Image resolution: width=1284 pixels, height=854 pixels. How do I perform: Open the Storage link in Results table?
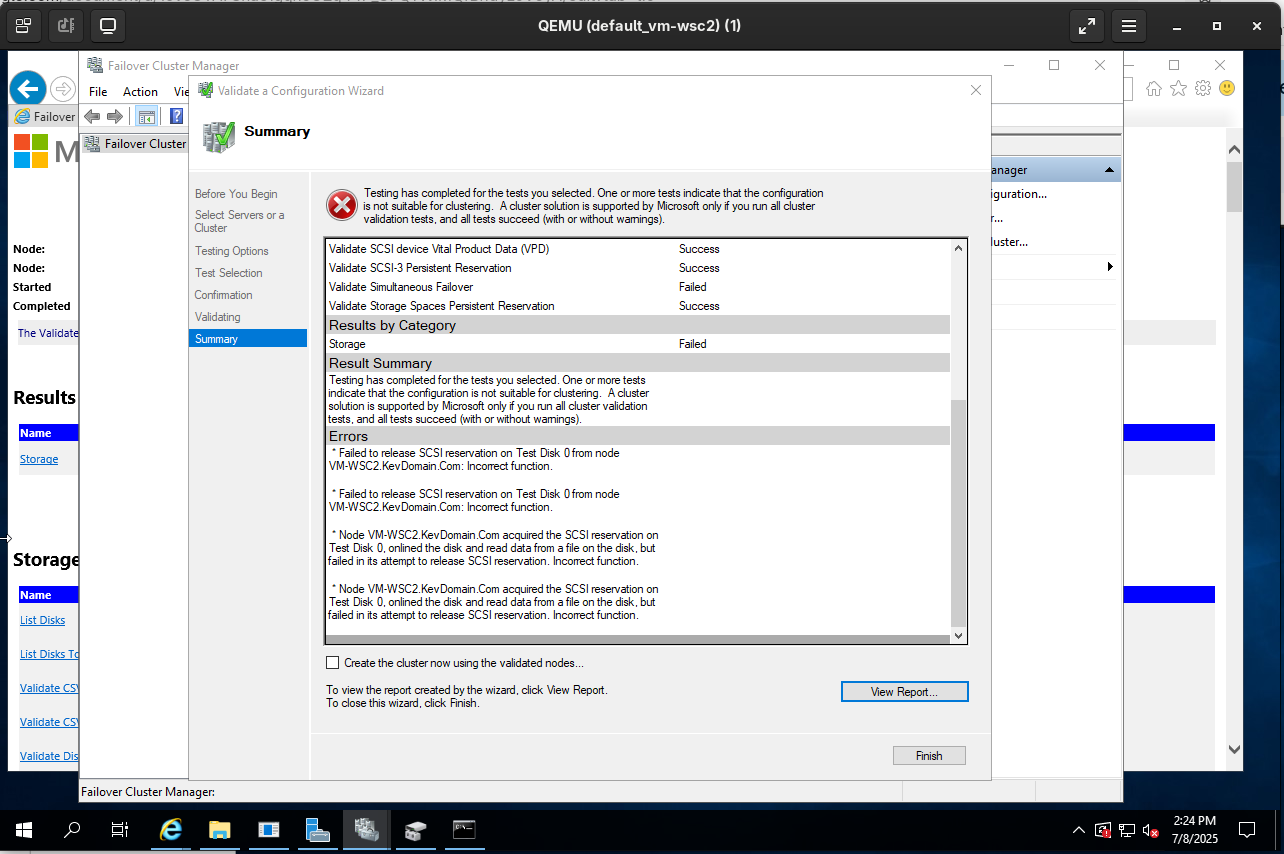tap(39, 459)
